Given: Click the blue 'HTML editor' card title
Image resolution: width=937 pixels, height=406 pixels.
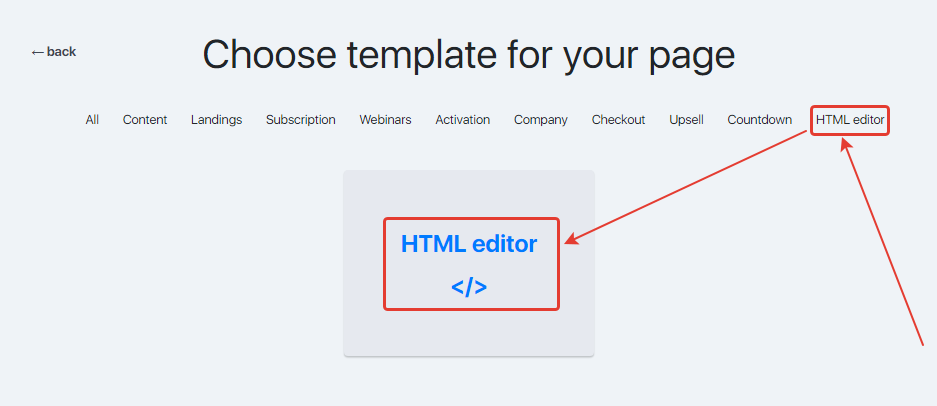Looking at the screenshot, I should click(x=469, y=244).
